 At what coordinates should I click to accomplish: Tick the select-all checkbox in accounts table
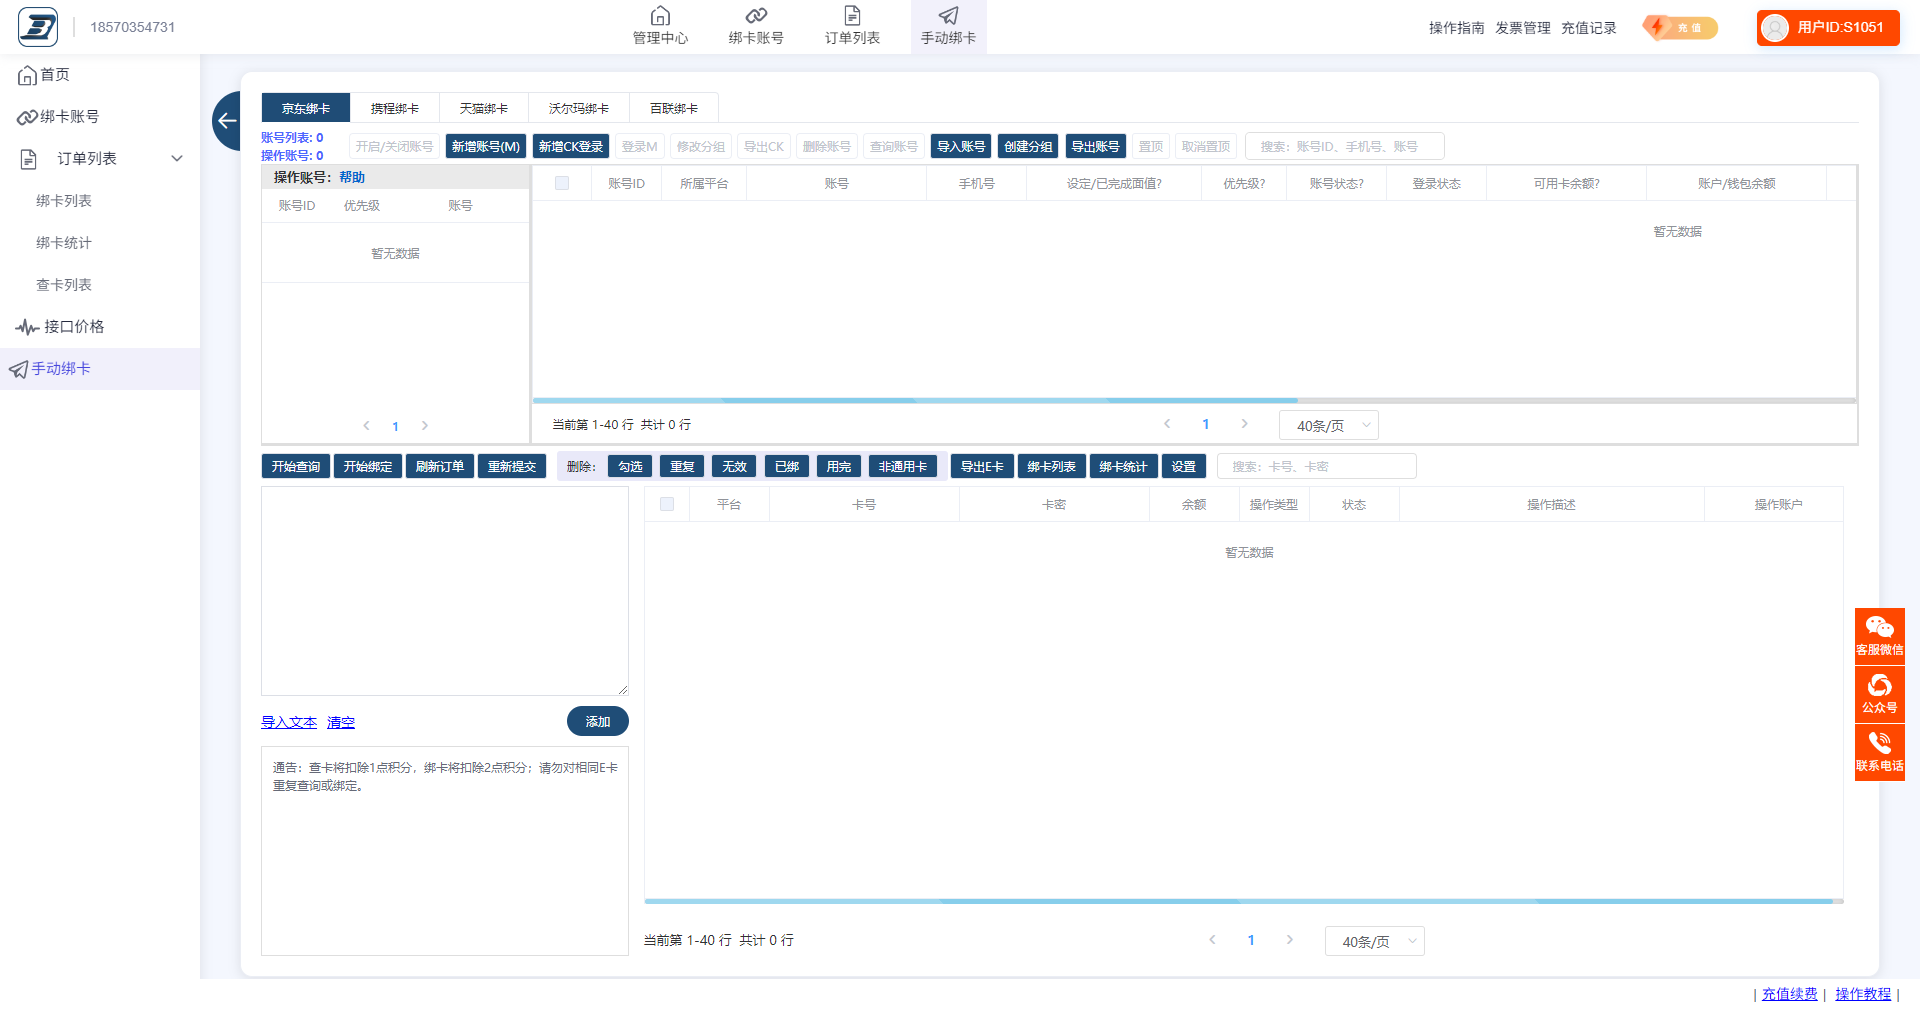tap(562, 184)
